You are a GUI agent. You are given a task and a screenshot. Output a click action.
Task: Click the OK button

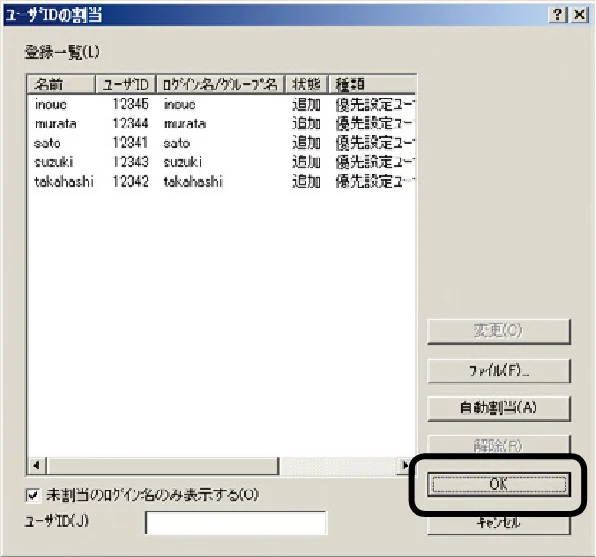pyautogui.click(x=499, y=484)
